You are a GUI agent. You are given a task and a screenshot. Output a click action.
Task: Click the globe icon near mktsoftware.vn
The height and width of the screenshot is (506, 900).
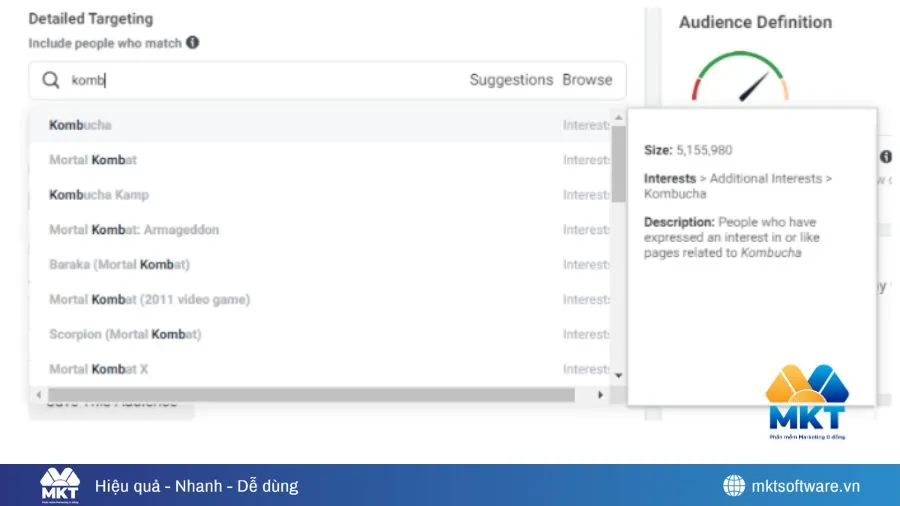click(734, 486)
